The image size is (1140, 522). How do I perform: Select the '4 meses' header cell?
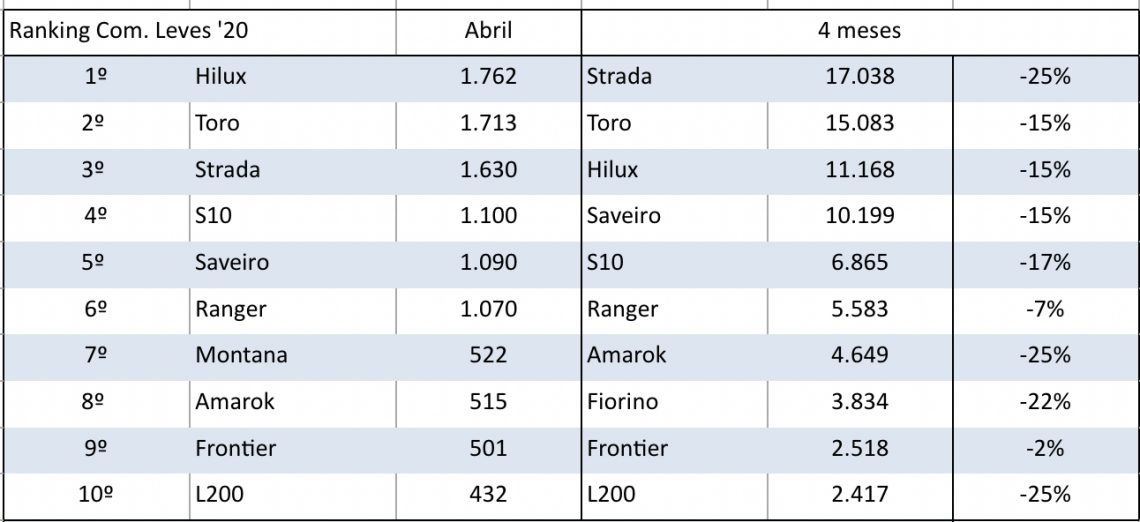859,31
